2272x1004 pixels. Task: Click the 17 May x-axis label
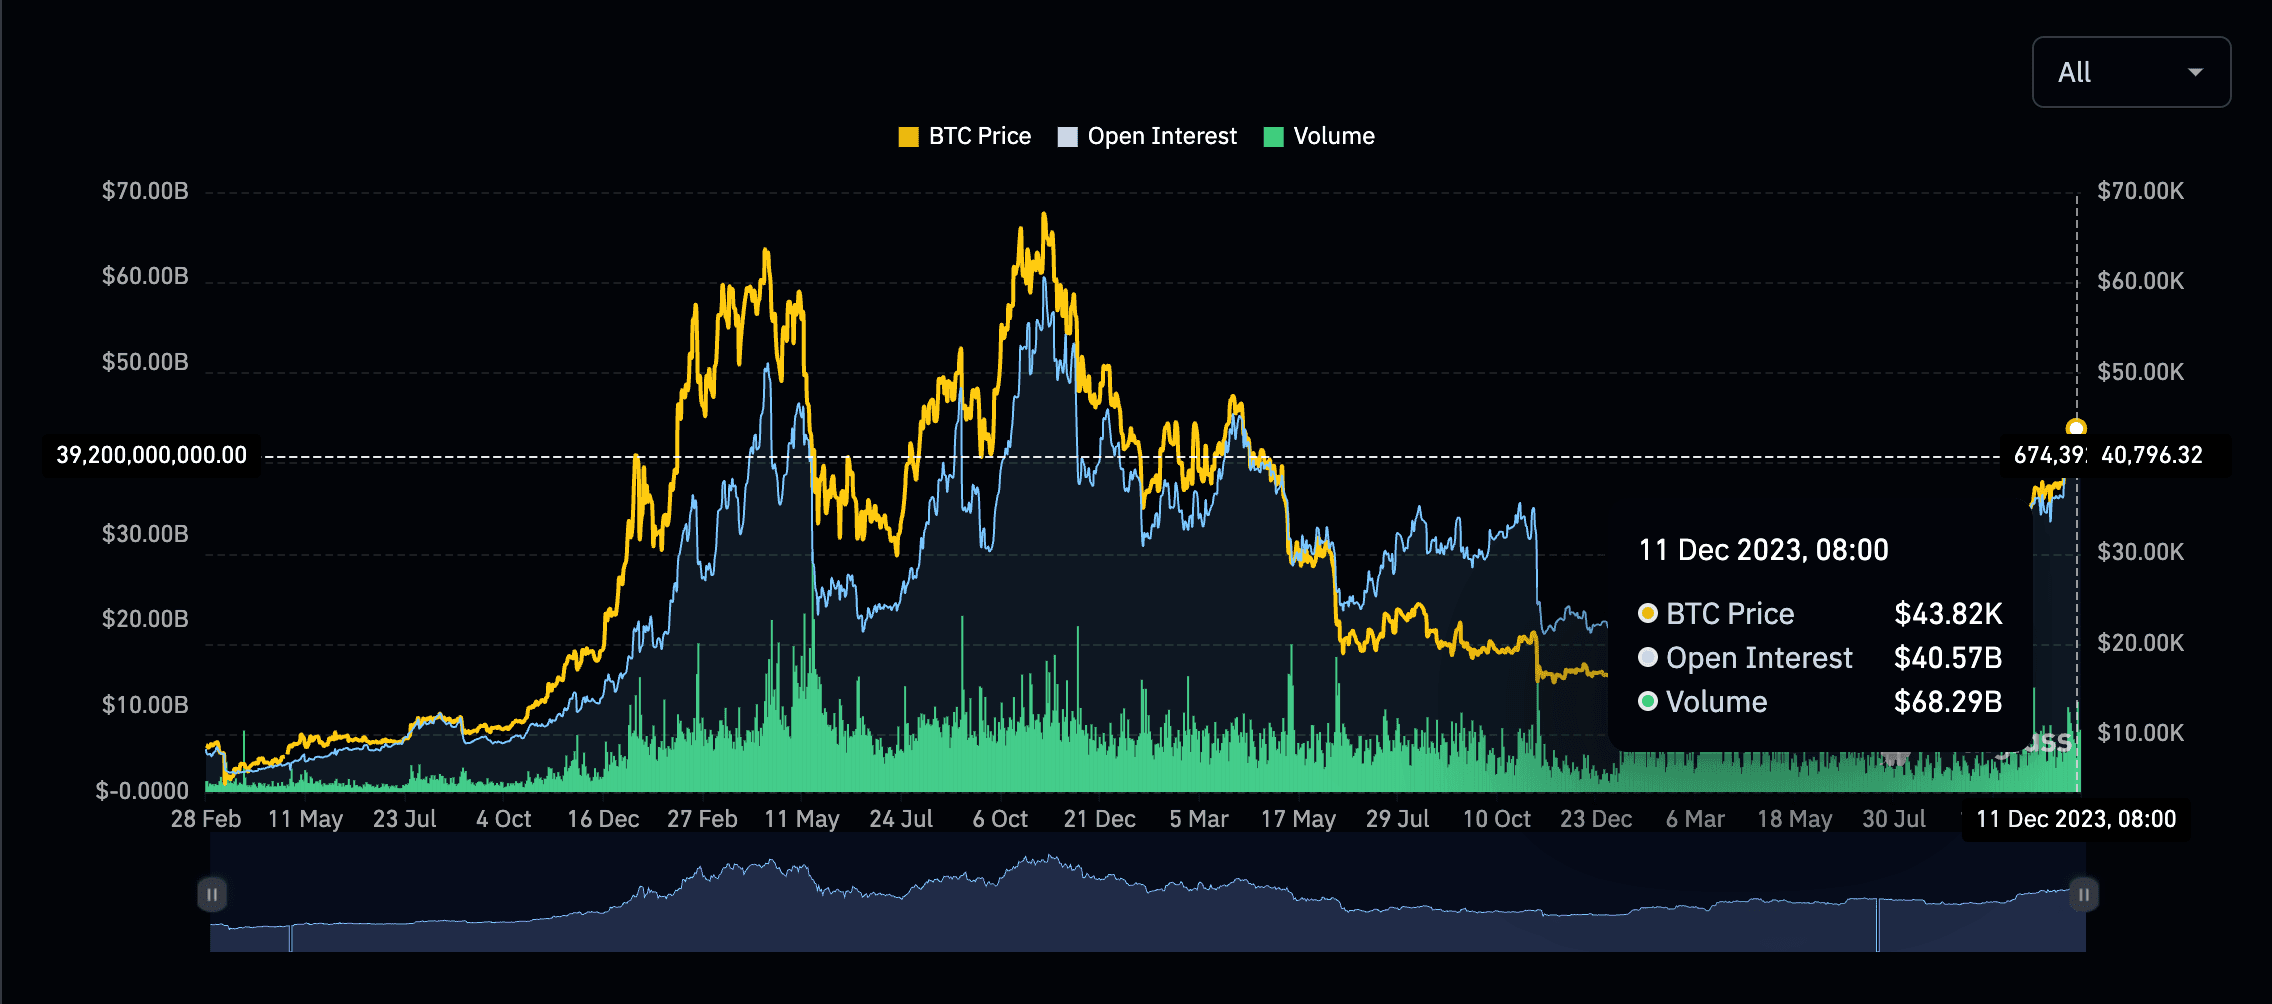point(1298,819)
